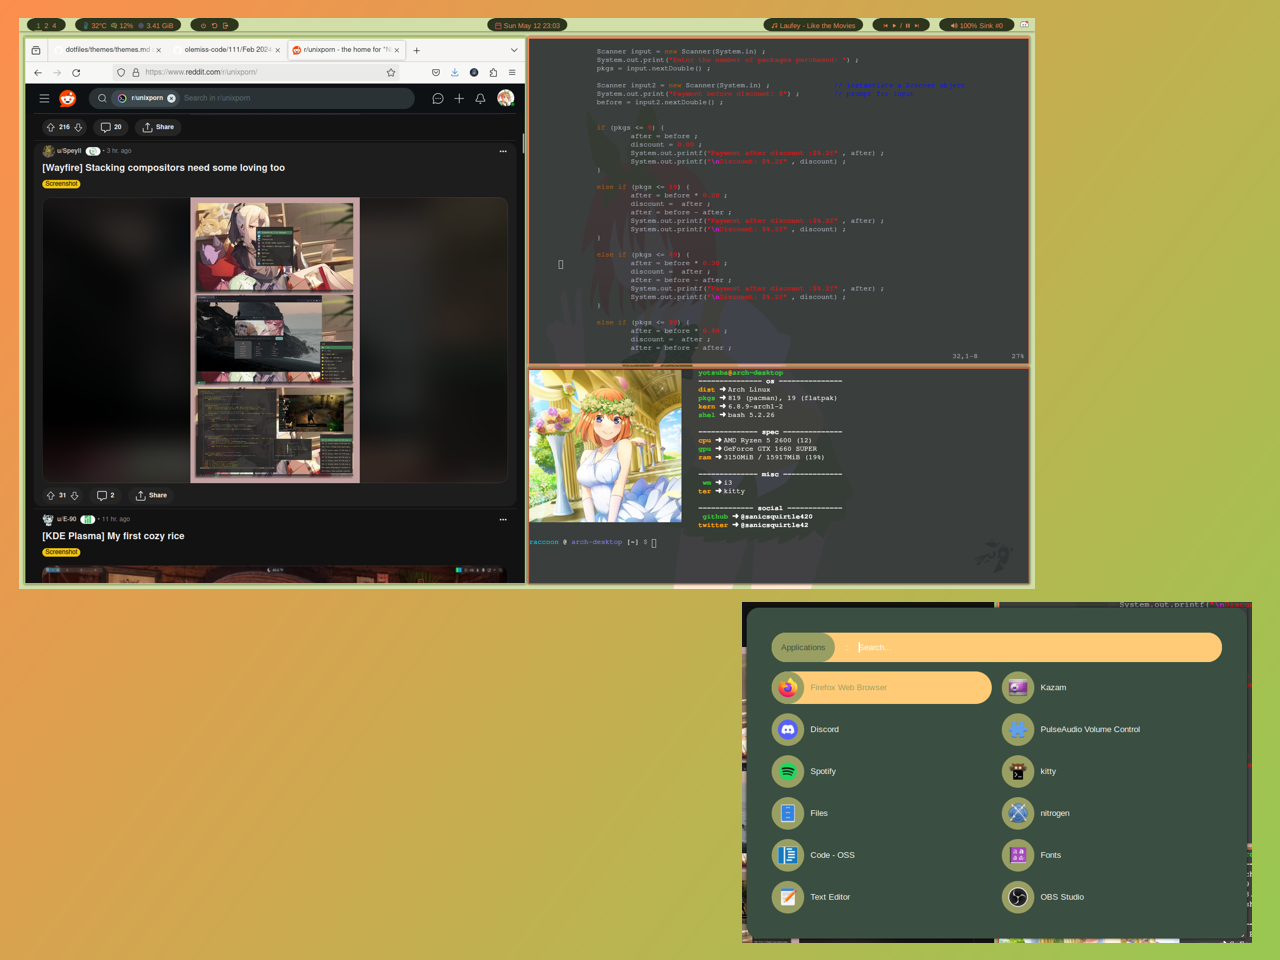The image size is (1280, 960).
Task: Skip to previous track in bar
Action: click(x=885, y=25)
